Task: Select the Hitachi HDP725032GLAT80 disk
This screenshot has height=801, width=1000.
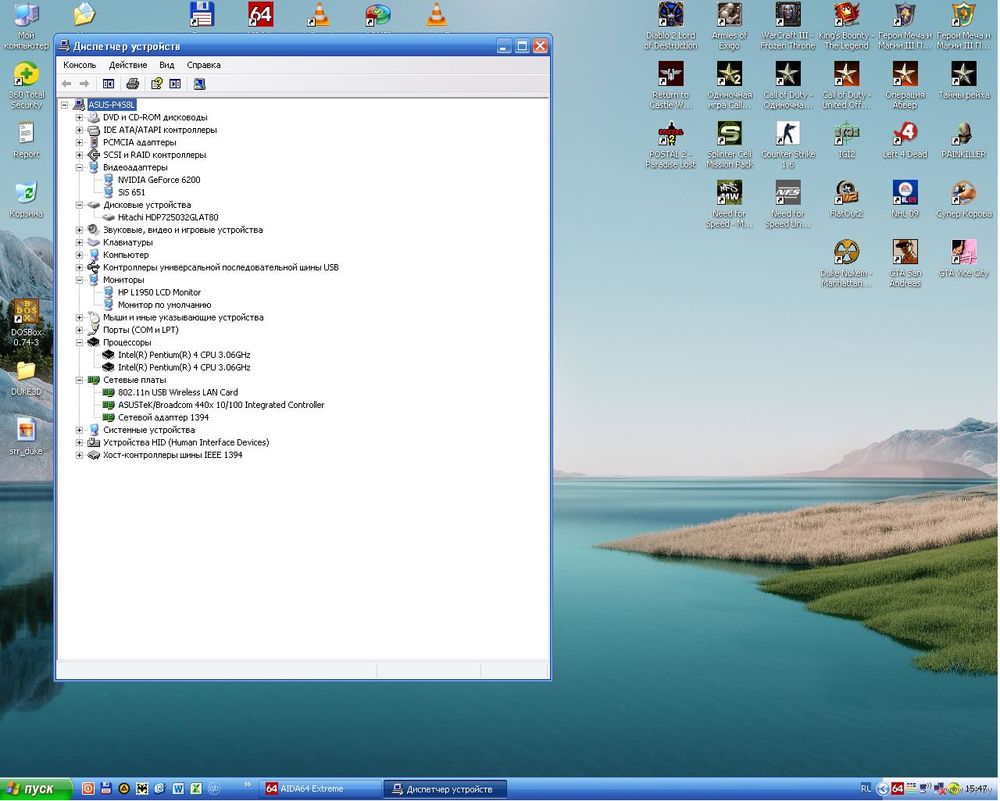Action: [x=168, y=217]
